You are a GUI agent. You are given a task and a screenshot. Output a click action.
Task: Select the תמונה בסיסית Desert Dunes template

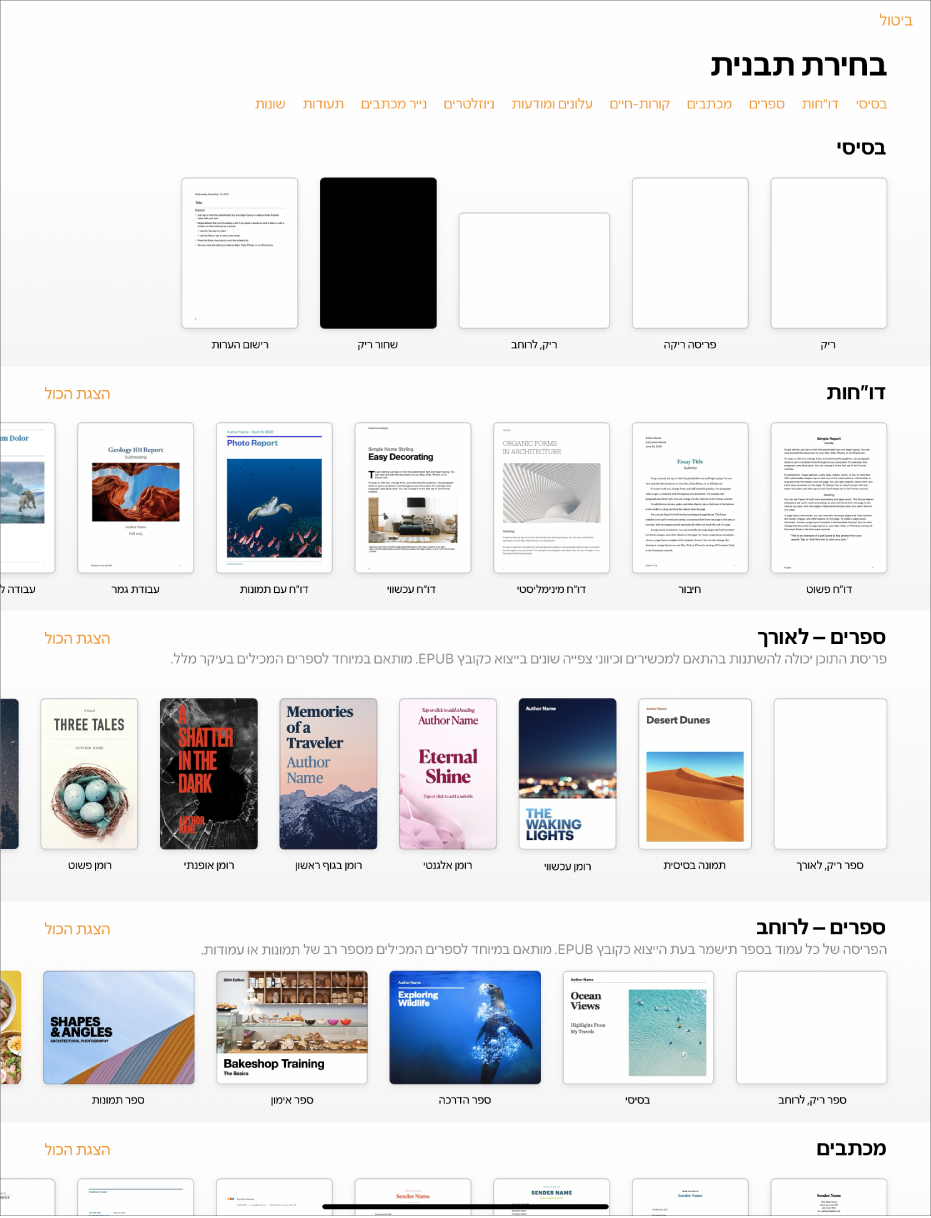tap(695, 774)
